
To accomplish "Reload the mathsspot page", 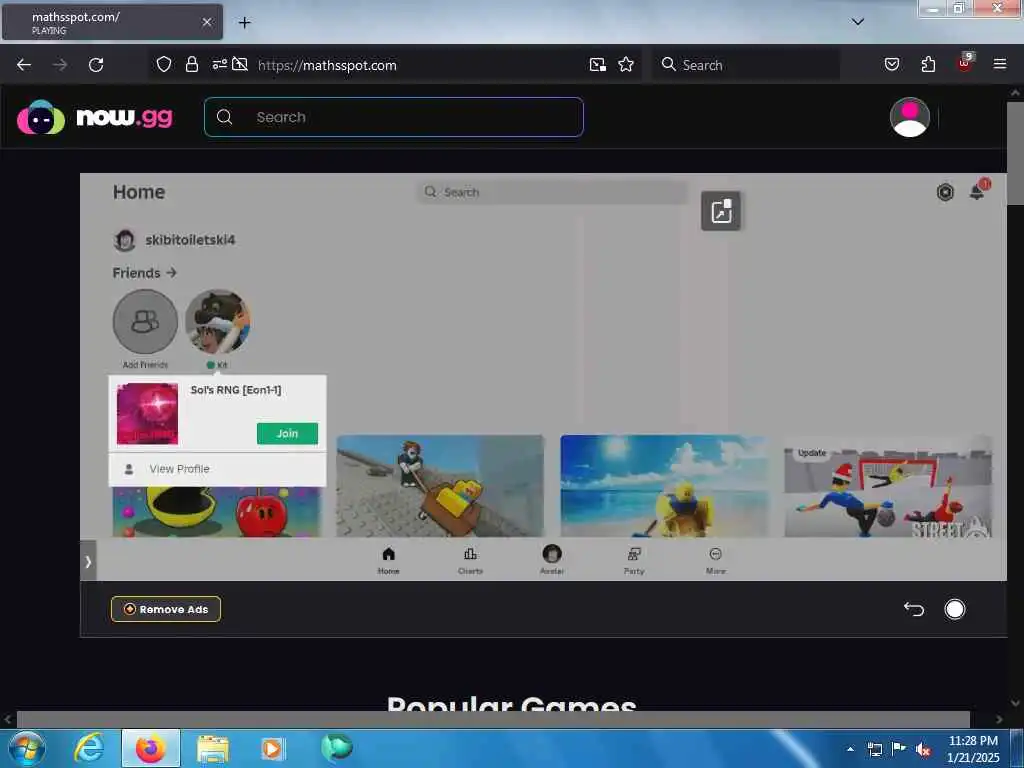I will coord(96,65).
